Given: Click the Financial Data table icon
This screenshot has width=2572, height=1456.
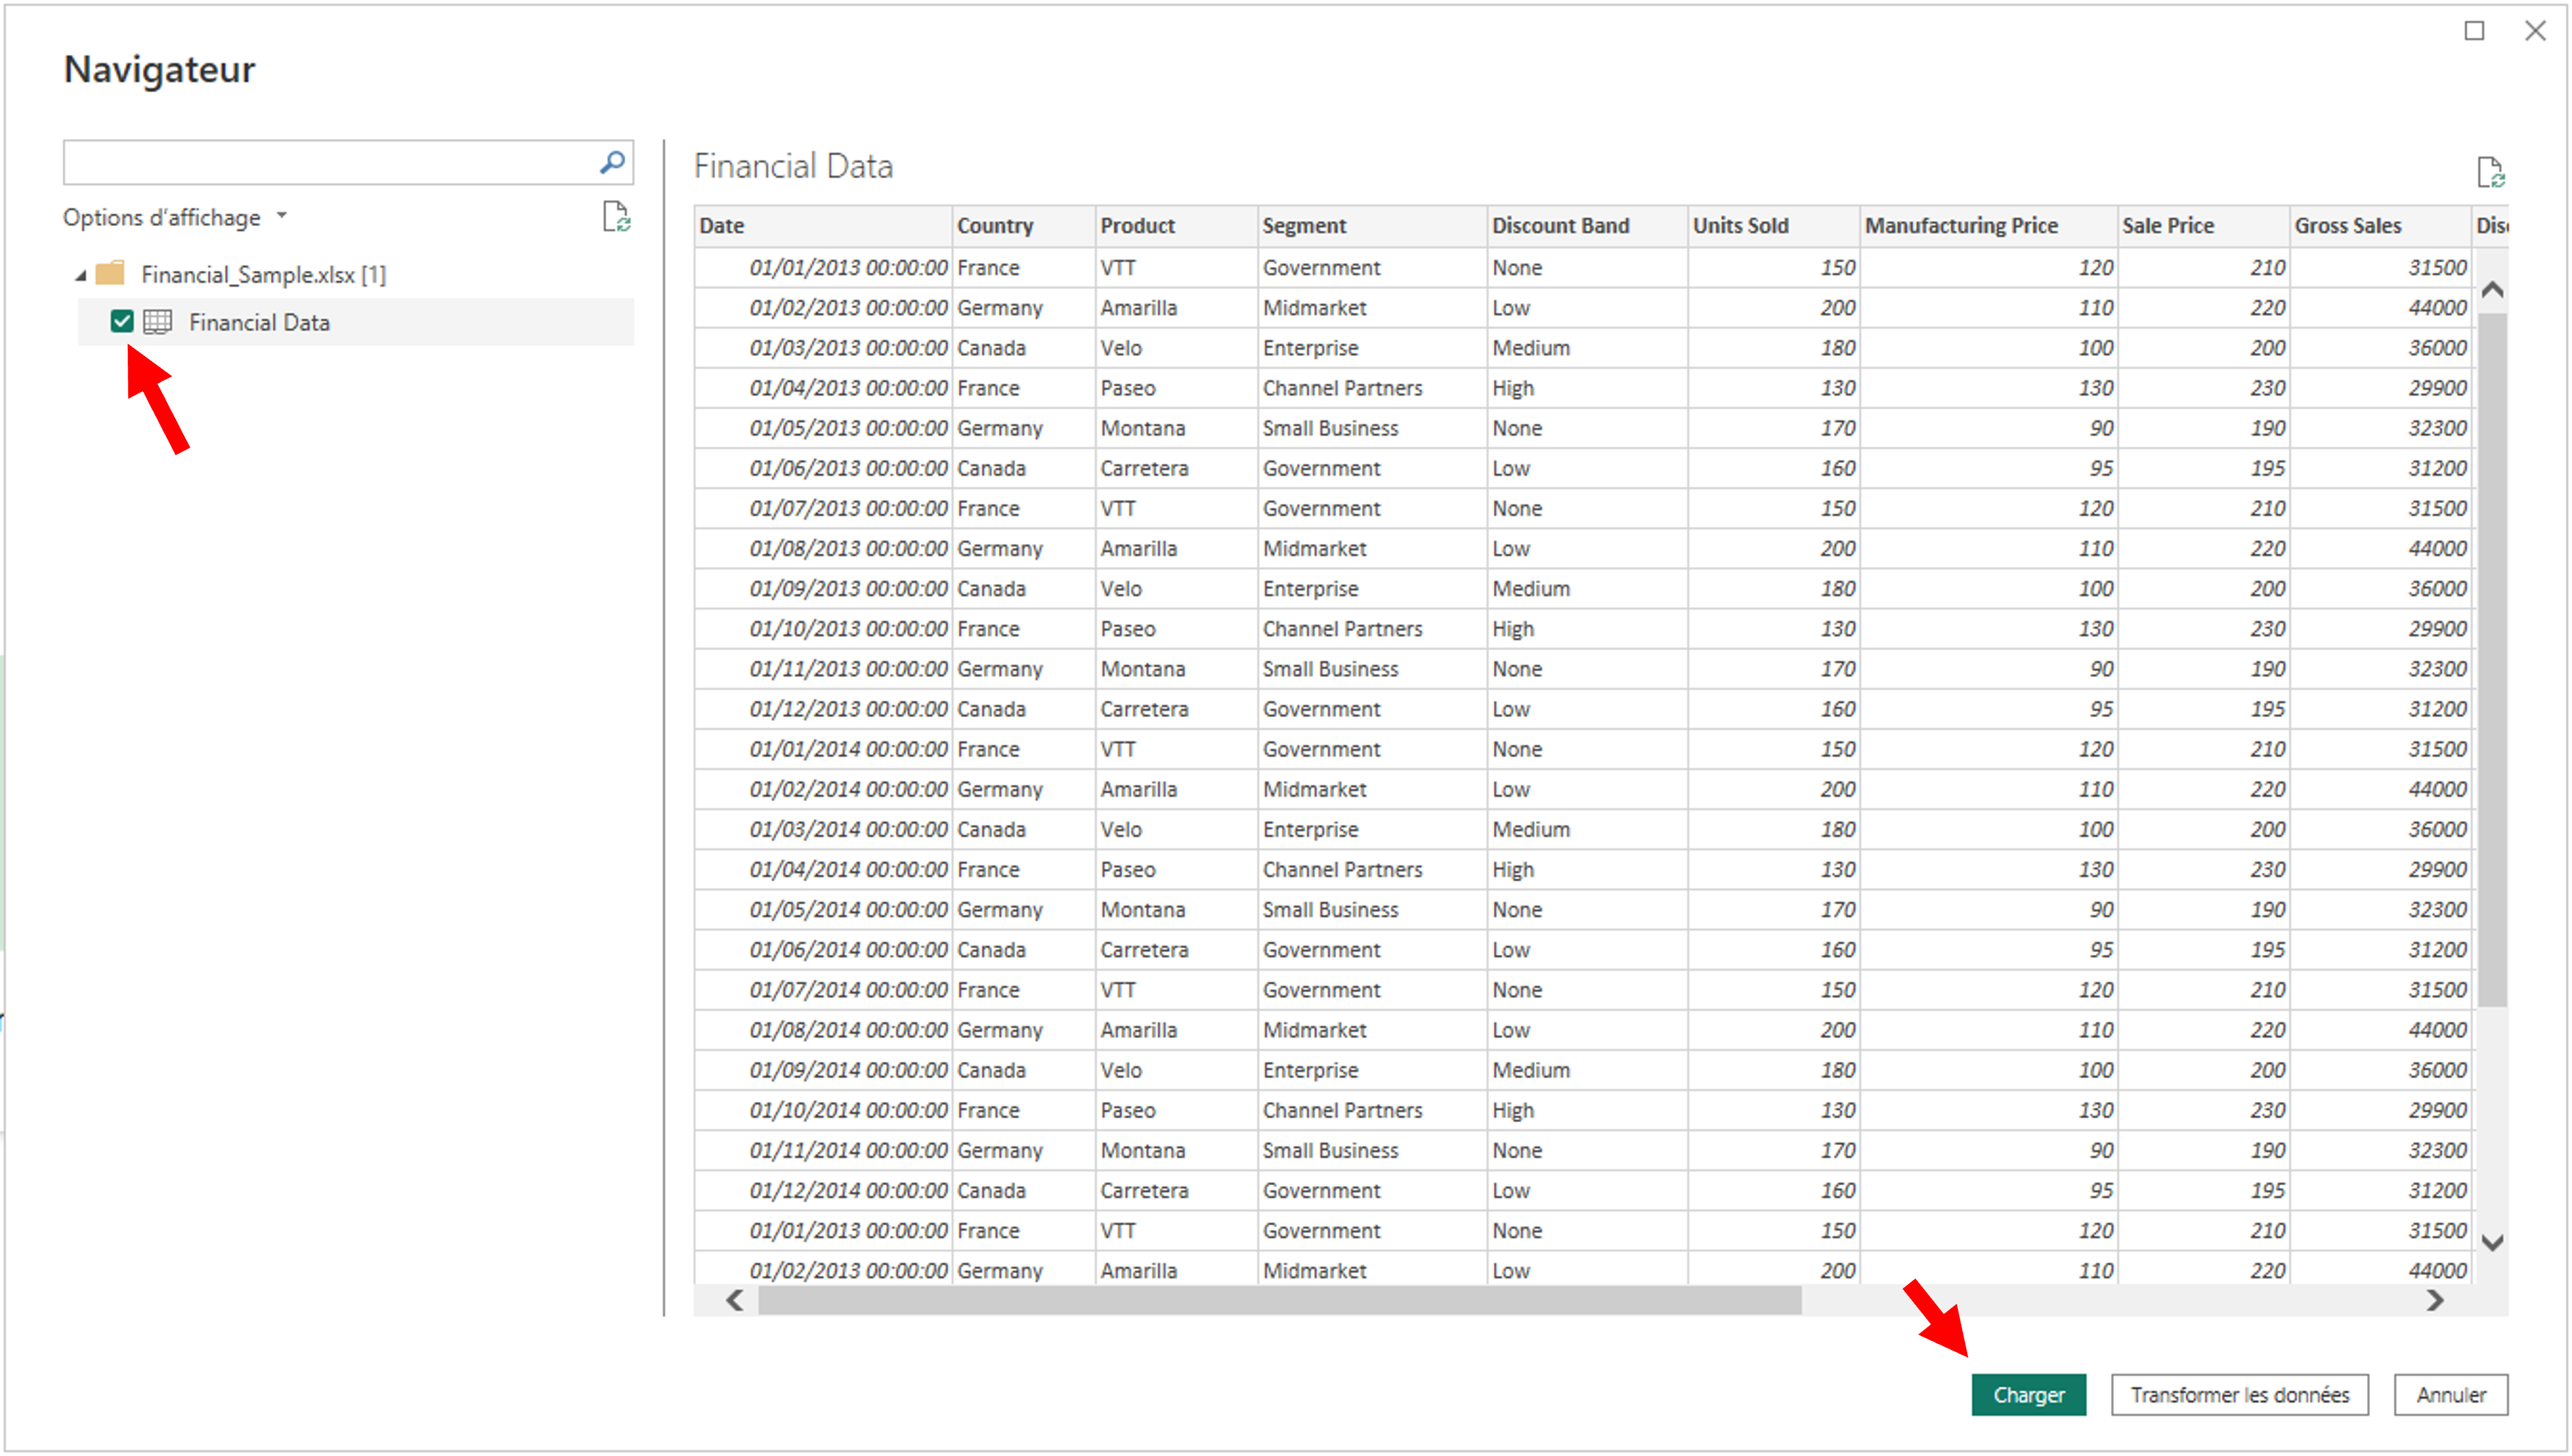Looking at the screenshot, I should point(158,322).
